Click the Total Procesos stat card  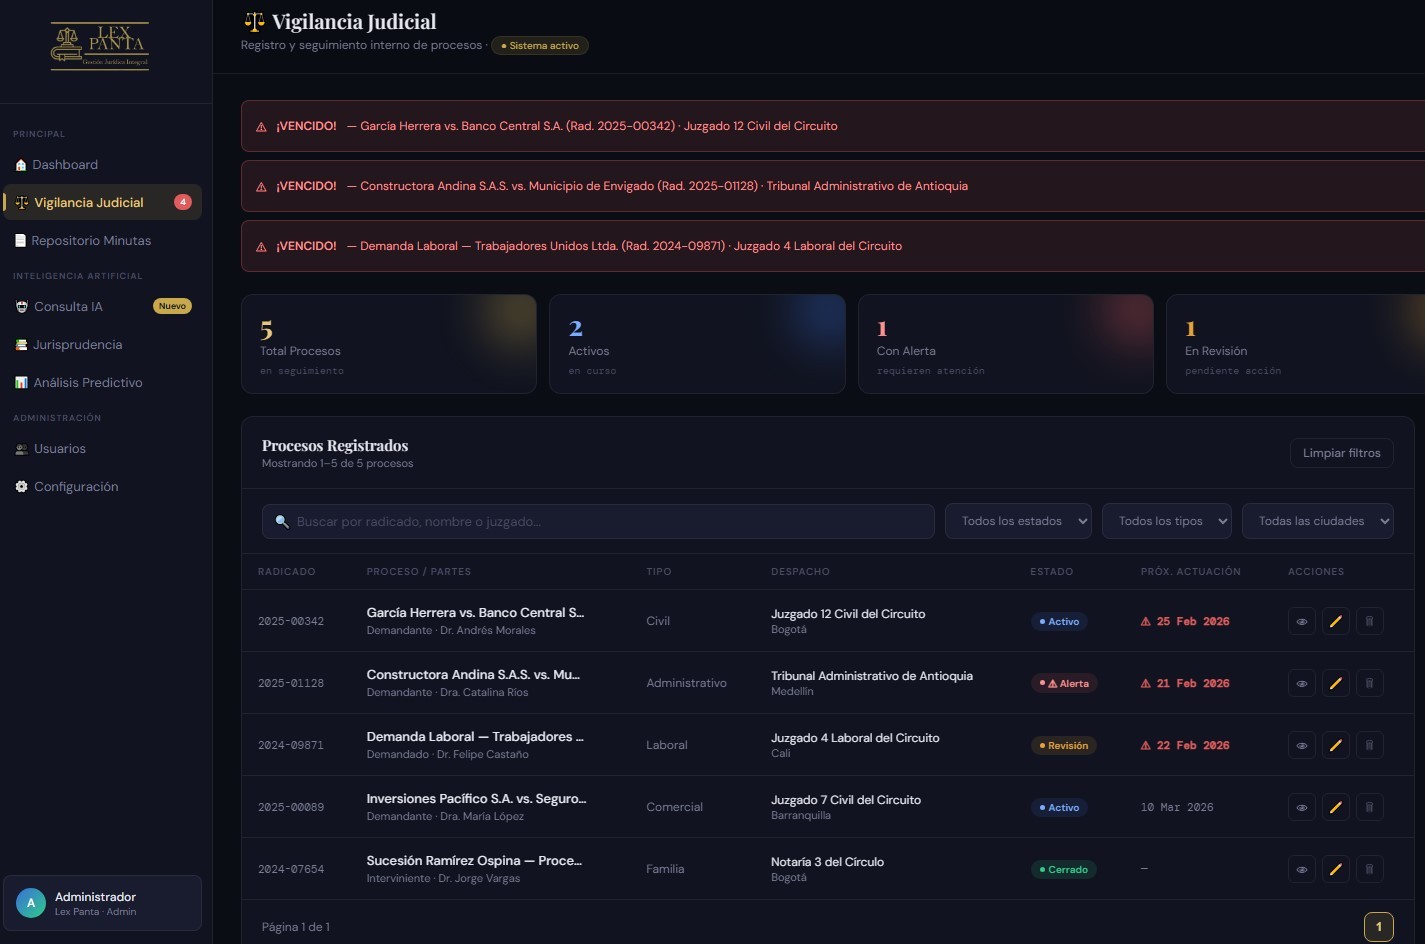point(389,344)
